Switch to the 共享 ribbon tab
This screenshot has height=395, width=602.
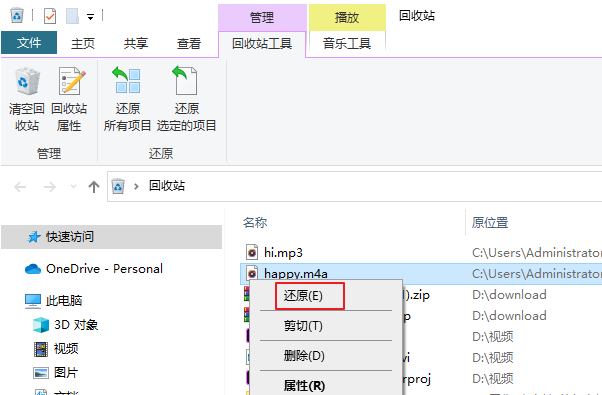tap(136, 43)
